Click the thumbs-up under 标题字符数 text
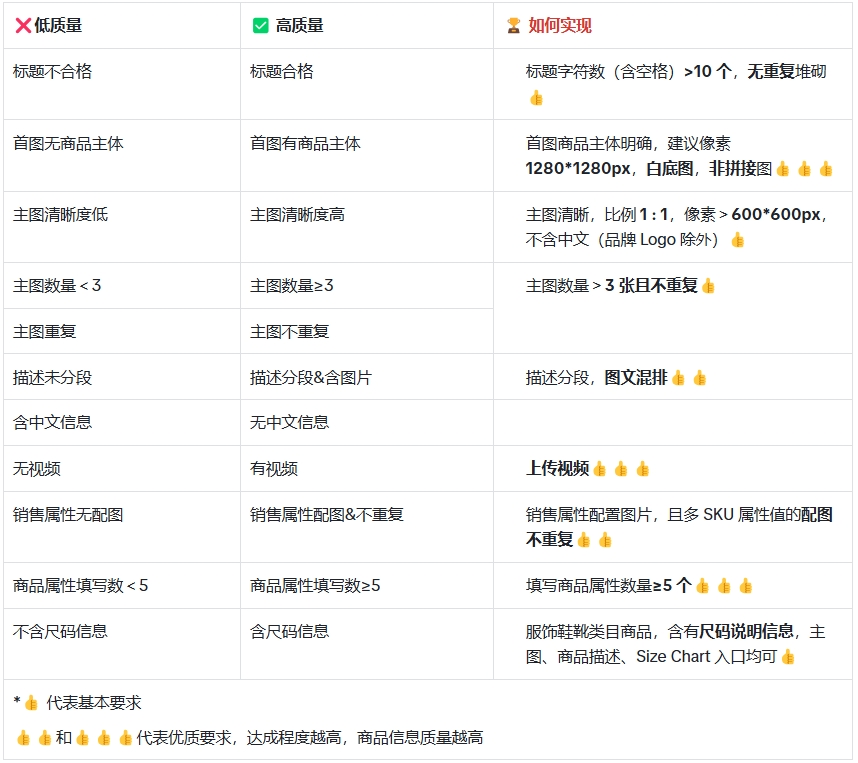Screen dimensions: 858x763 tap(536, 98)
